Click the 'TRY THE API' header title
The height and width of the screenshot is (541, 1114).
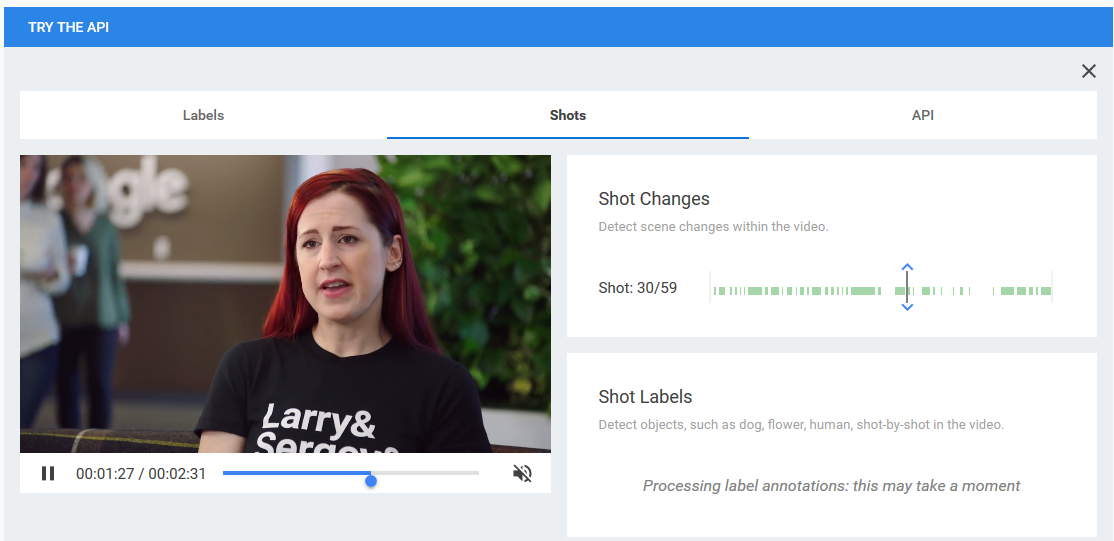coord(68,28)
